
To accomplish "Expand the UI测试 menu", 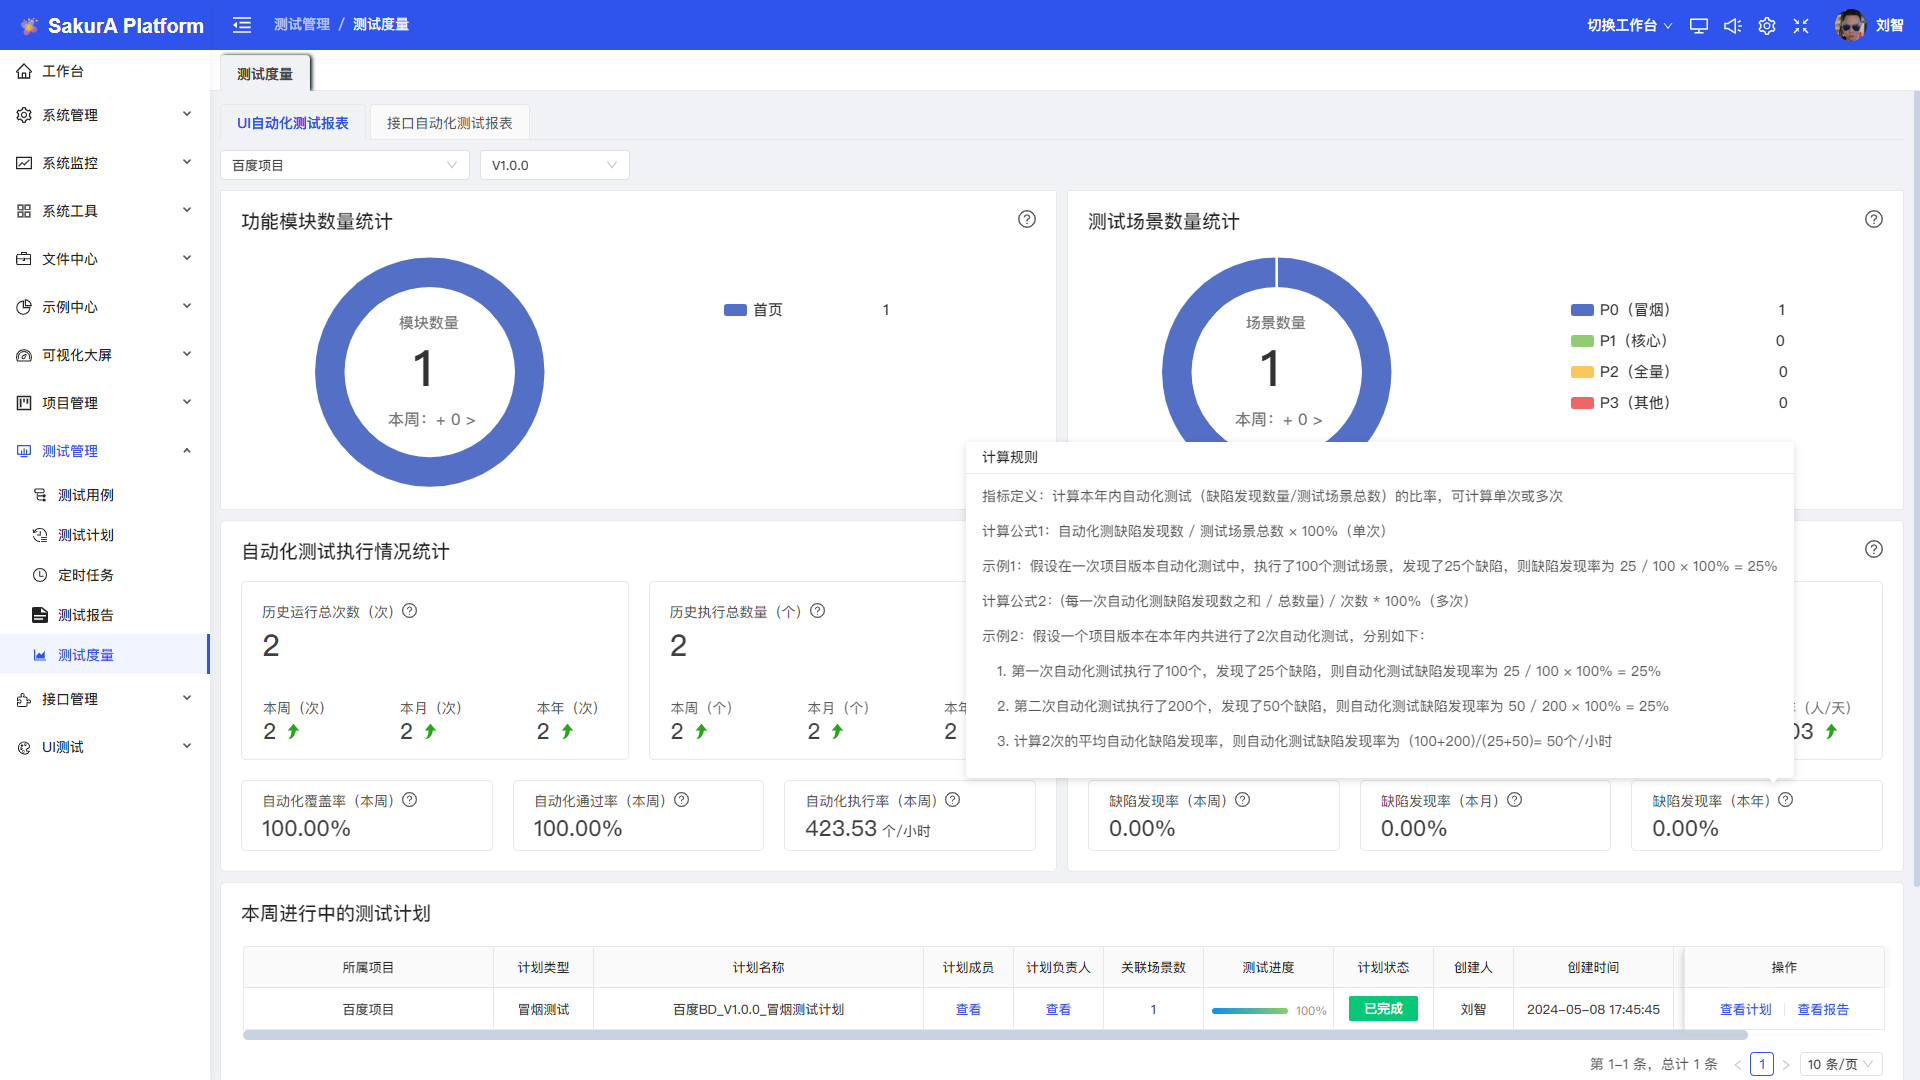I will 104,747.
